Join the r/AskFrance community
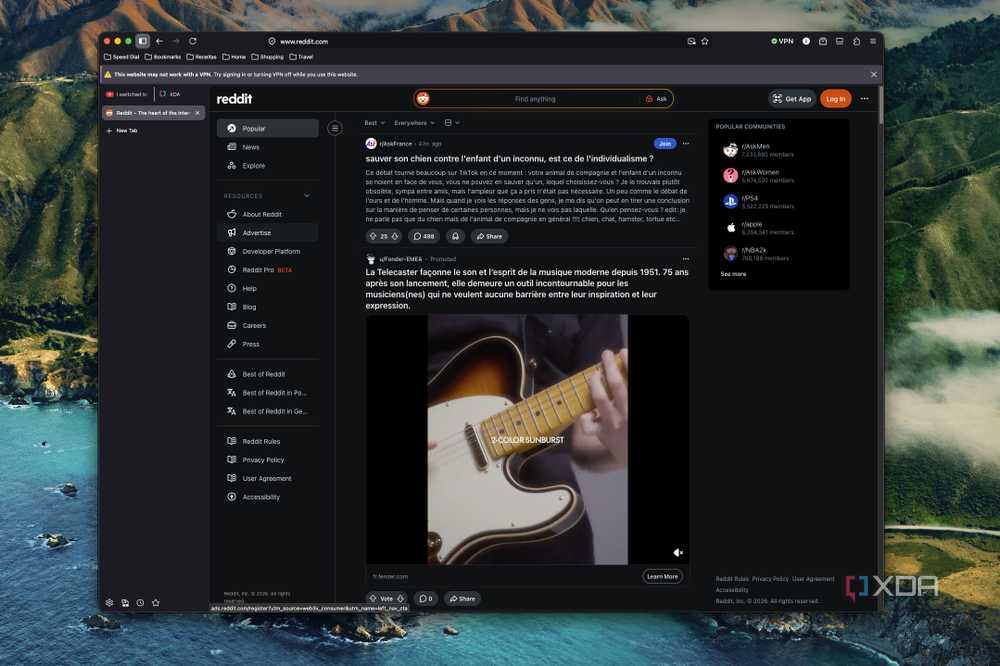 pos(665,144)
